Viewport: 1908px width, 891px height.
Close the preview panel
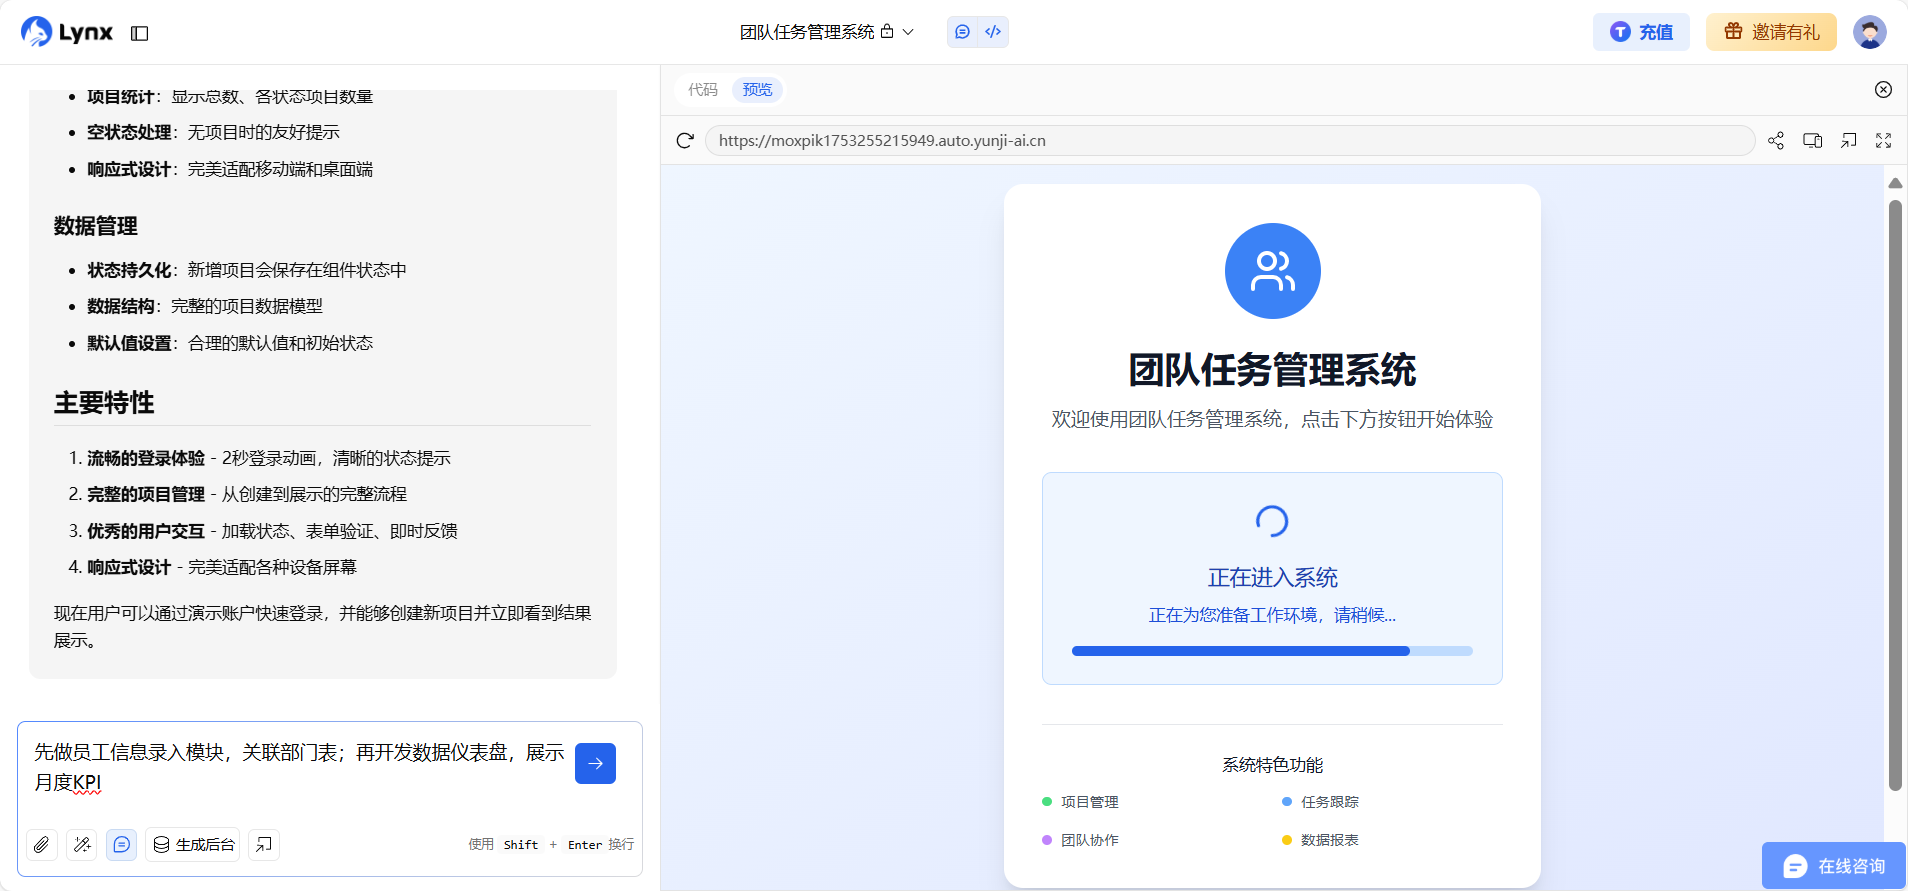pos(1883,89)
